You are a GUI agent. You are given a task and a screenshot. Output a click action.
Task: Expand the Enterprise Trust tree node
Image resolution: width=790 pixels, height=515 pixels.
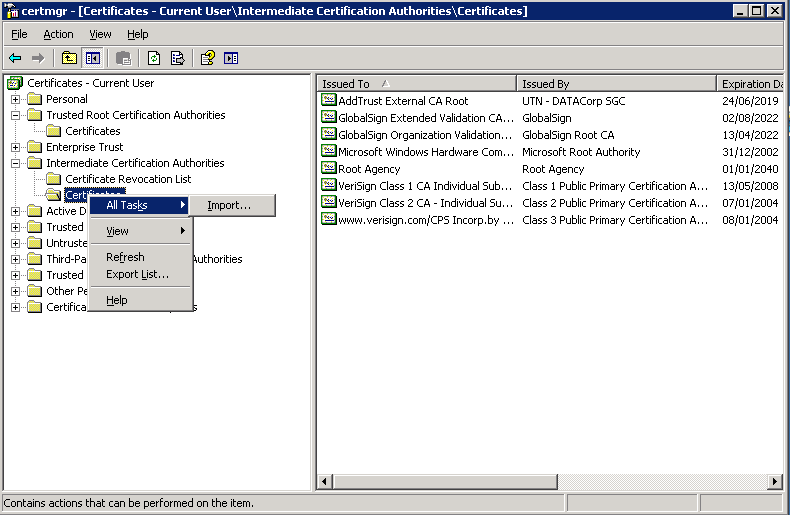16,147
